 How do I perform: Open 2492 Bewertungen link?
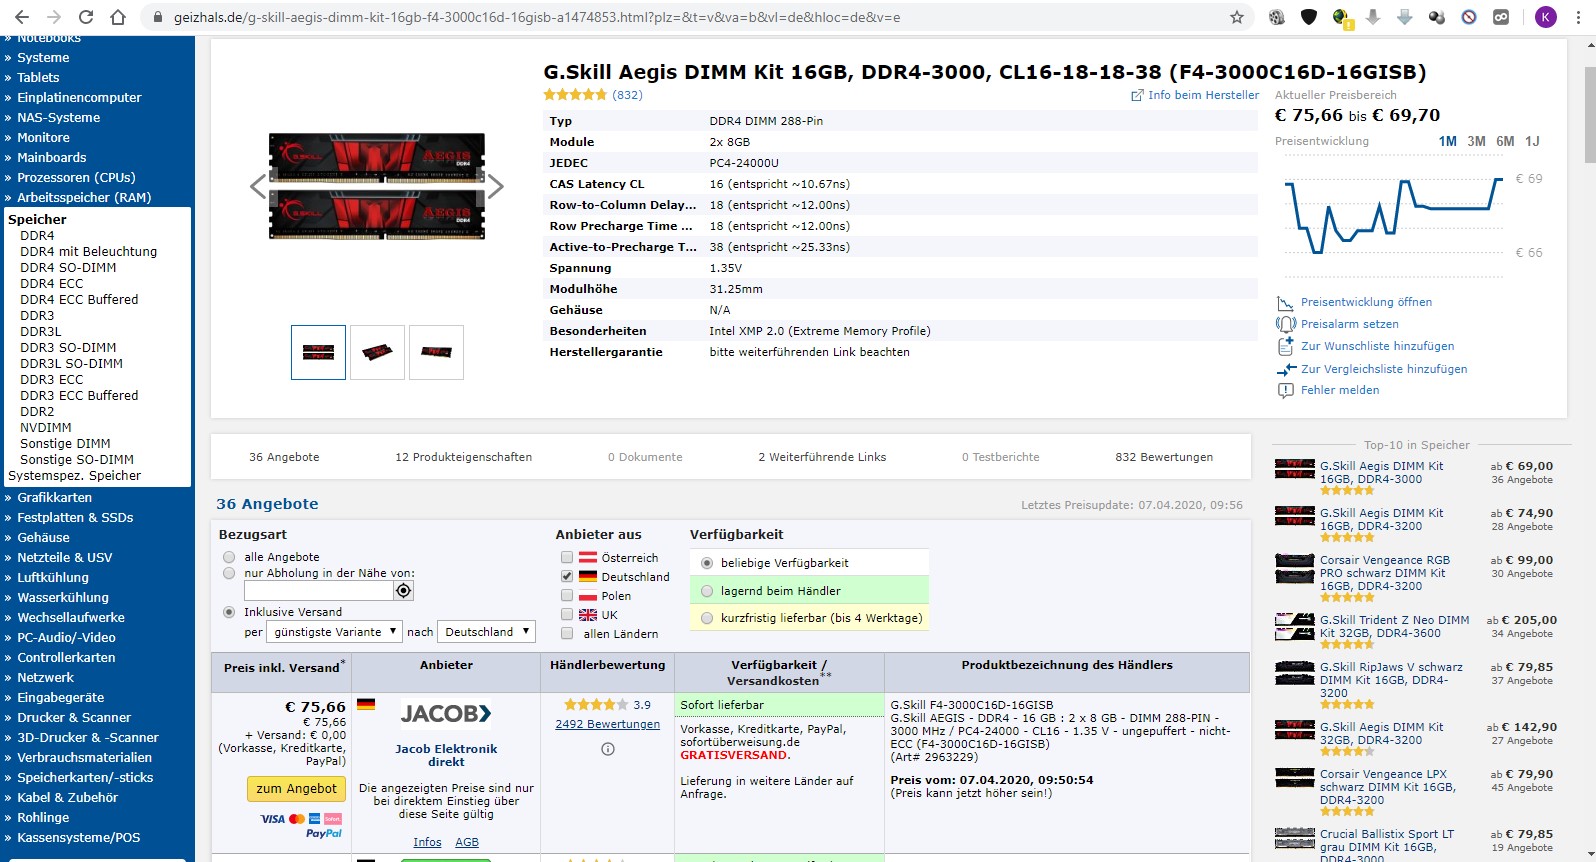pyautogui.click(x=607, y=724)
